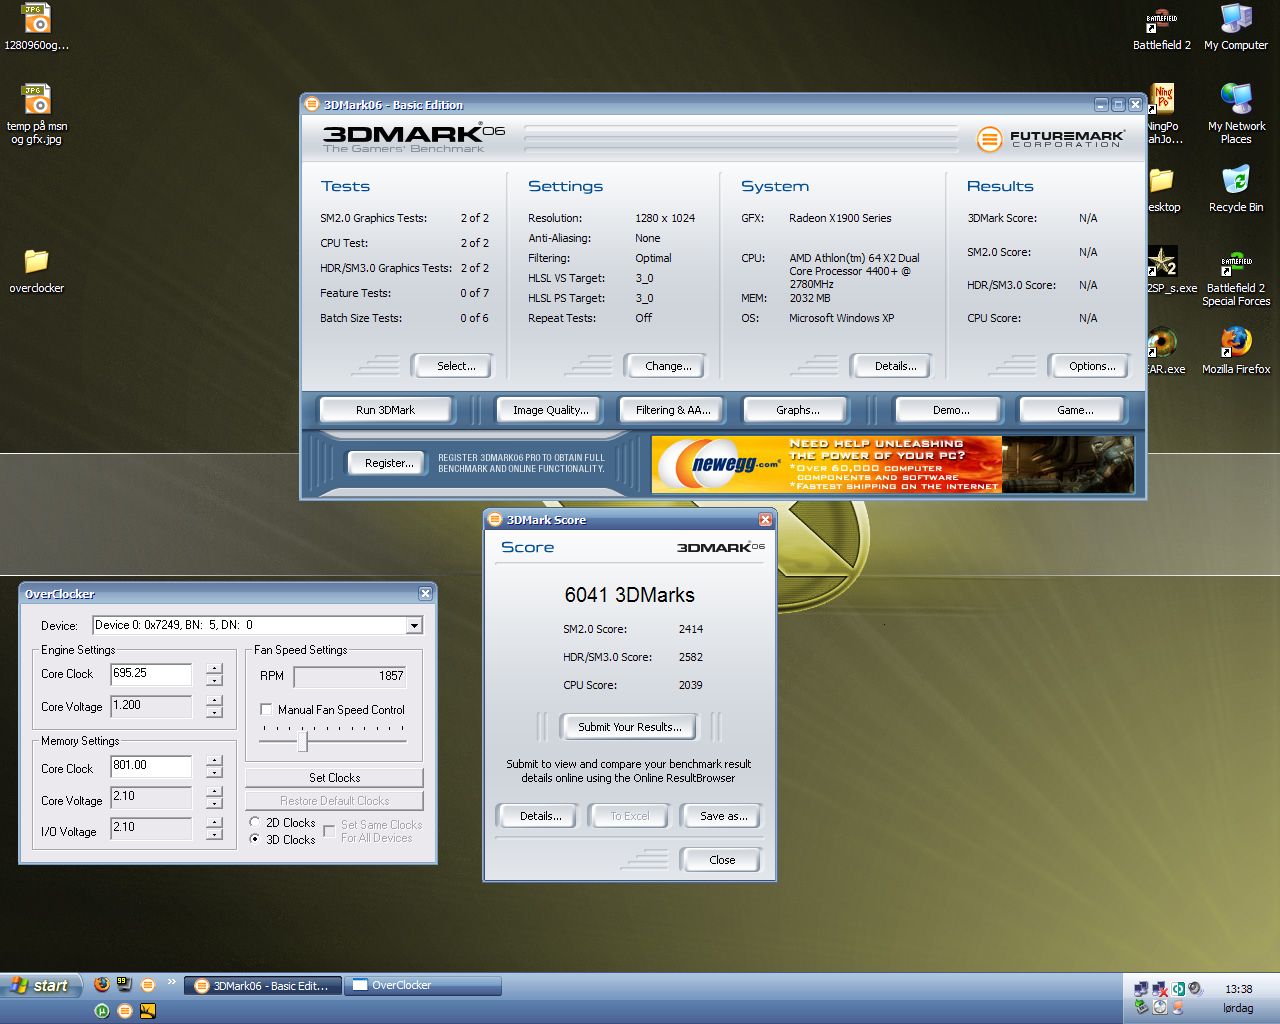Click the Futuremark Corporation logo
This screenshot has height=1024, width=1280.
click(1050, 139)
